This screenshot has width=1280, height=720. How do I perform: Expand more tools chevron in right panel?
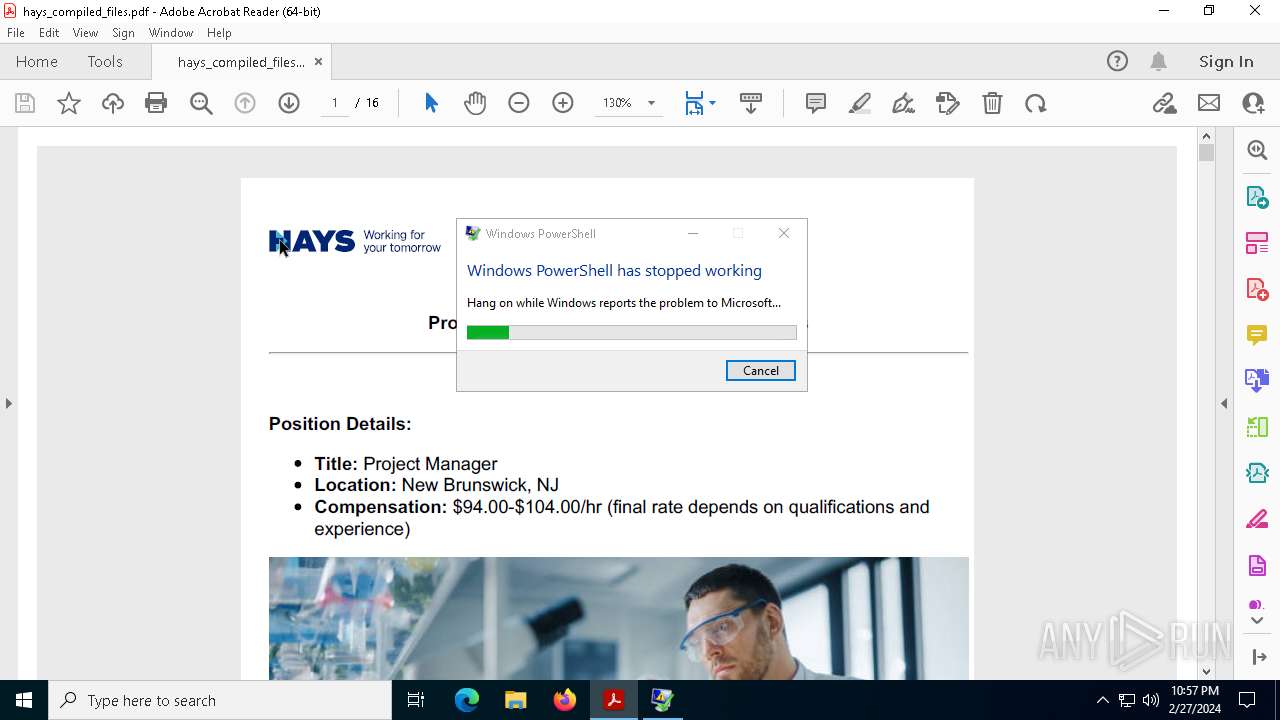(x=1257, y=621)
